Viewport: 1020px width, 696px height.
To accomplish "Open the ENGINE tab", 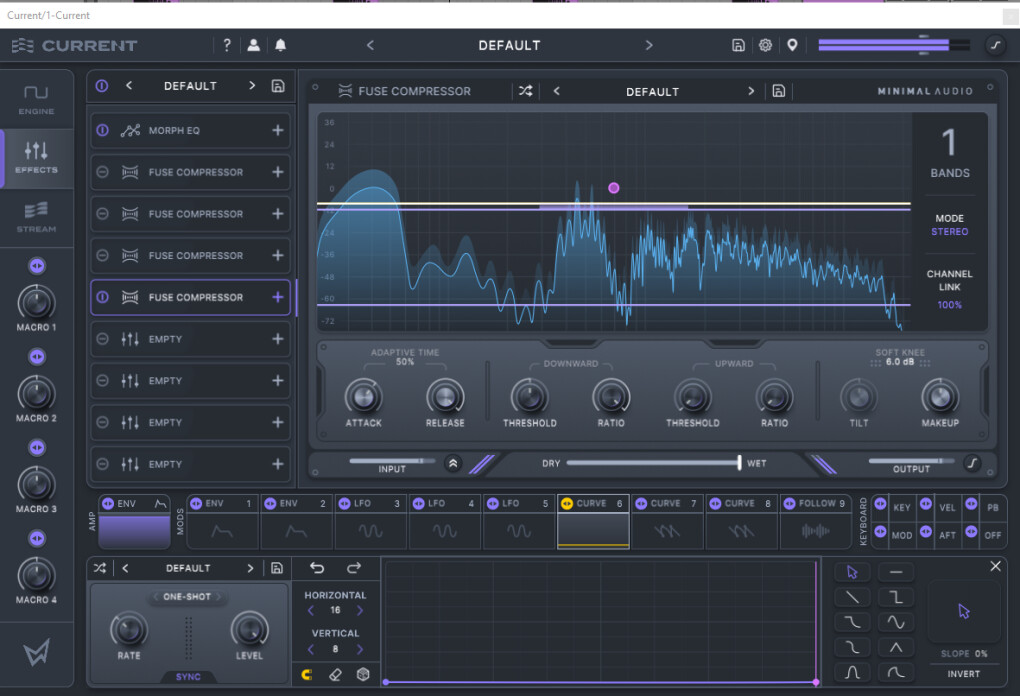I will (36, 100).
